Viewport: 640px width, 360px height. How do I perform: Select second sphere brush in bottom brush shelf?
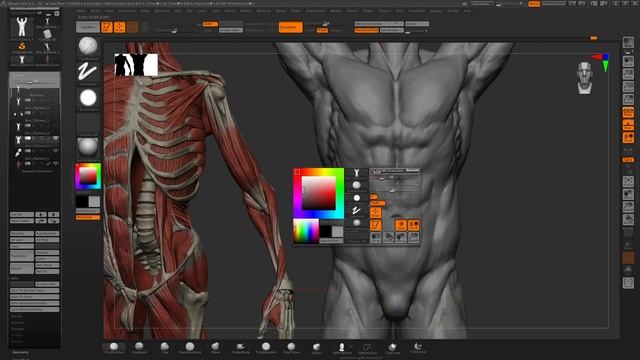pos(139,347)
